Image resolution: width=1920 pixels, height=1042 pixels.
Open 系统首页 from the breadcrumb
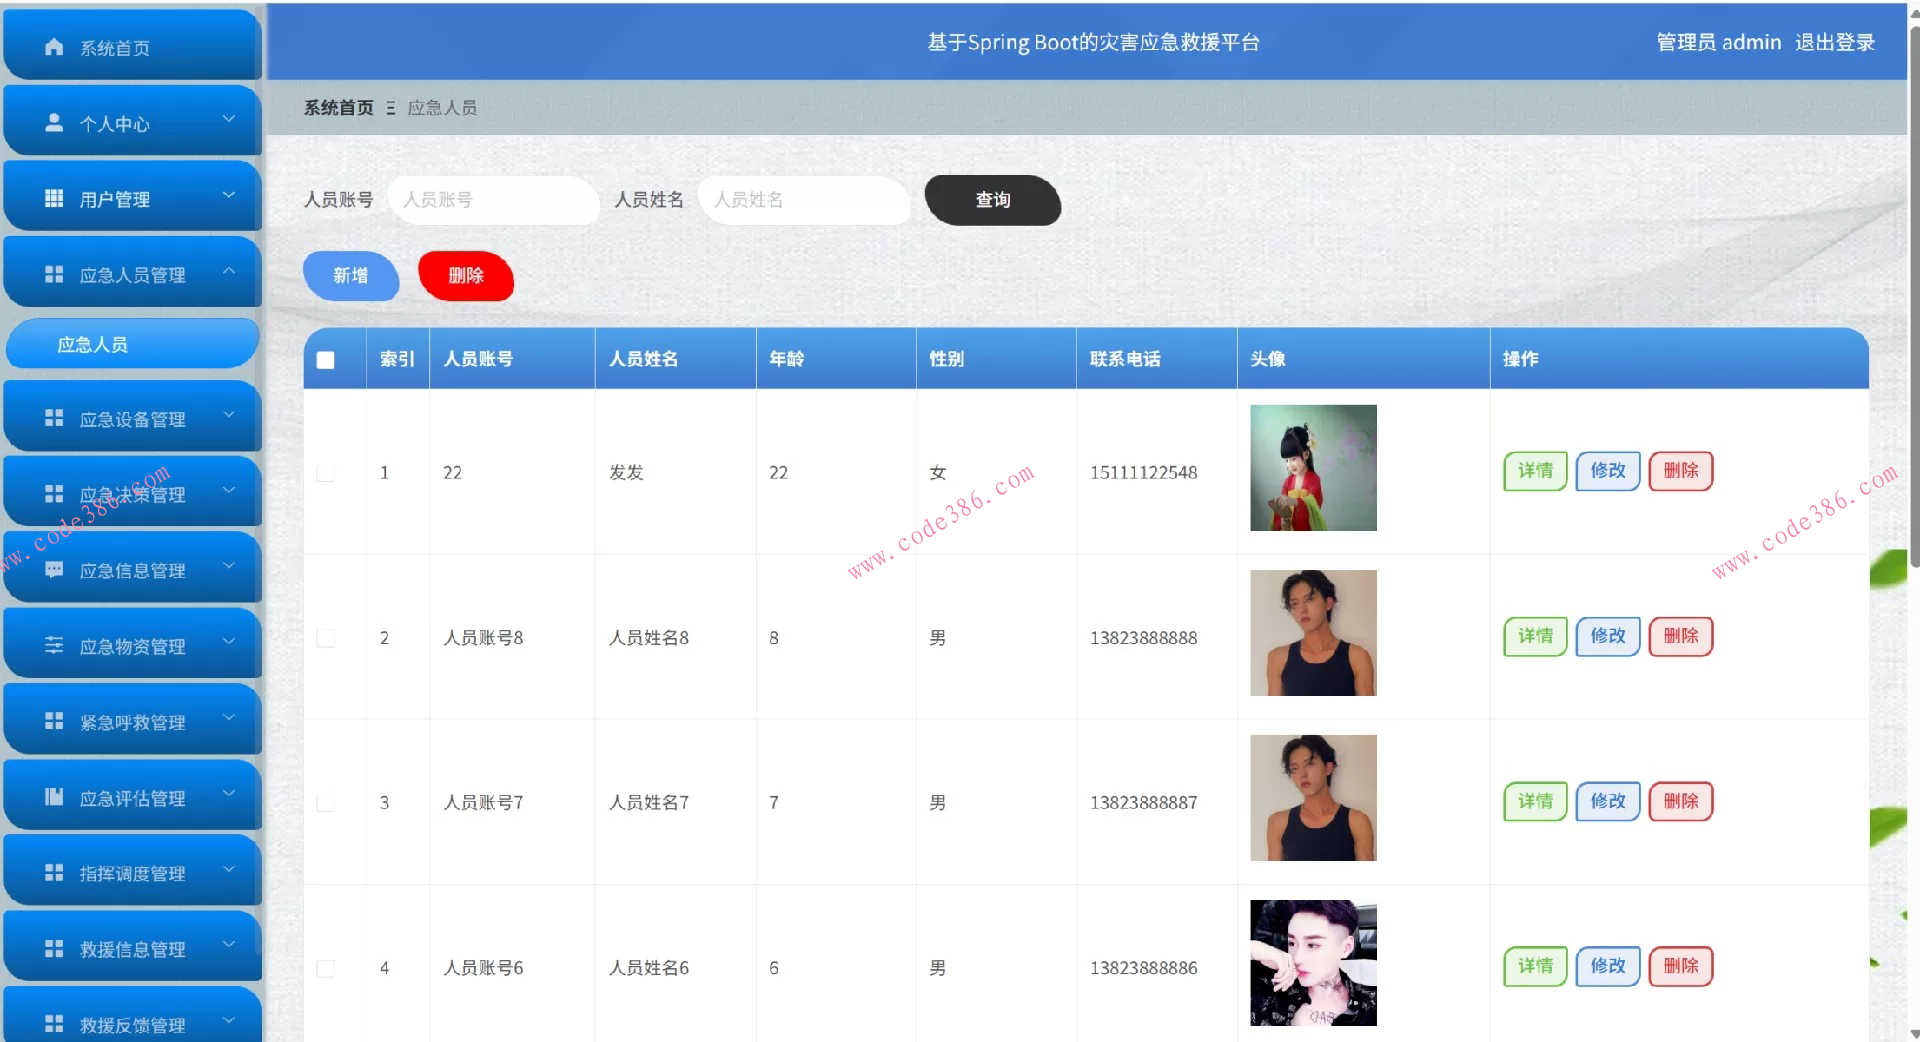337,107
